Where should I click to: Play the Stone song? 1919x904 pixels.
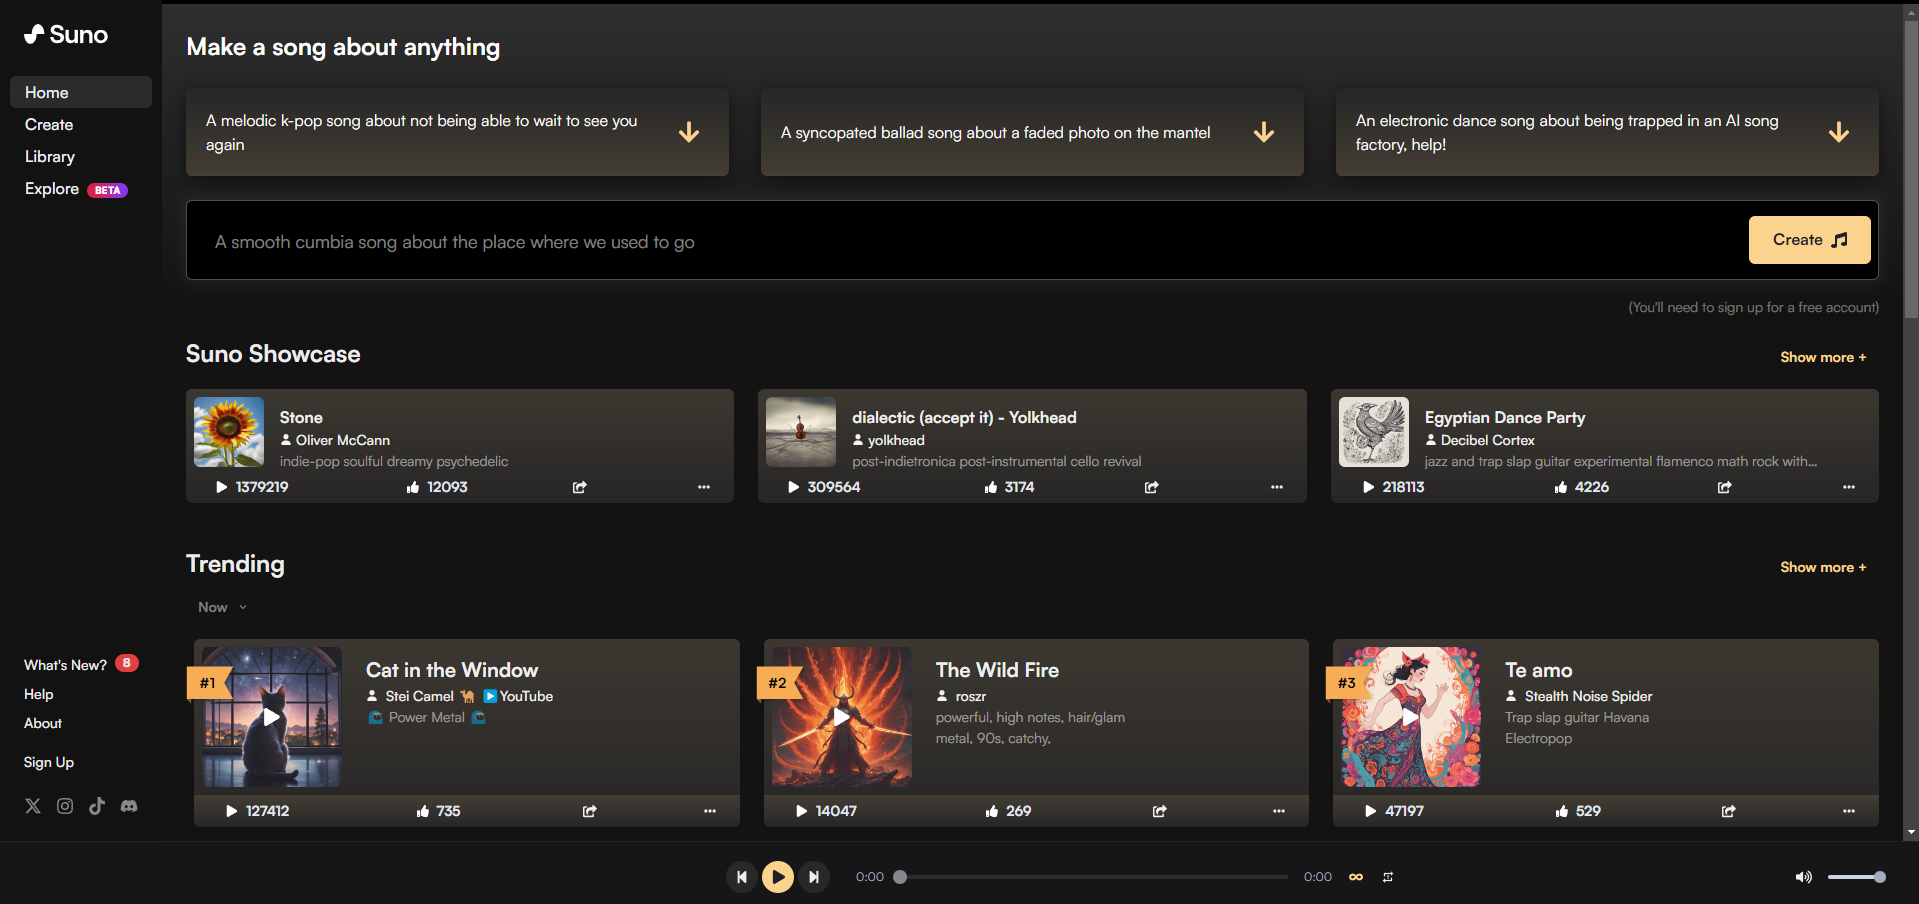pos(222,487)
